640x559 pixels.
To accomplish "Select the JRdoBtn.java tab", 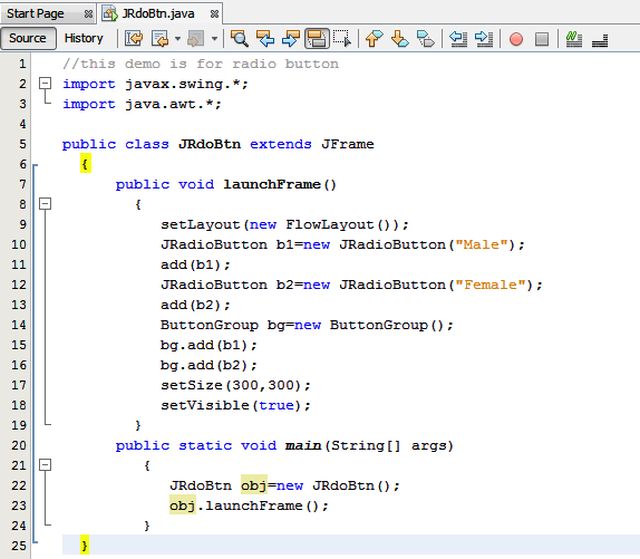I will [x=158, y=13].
